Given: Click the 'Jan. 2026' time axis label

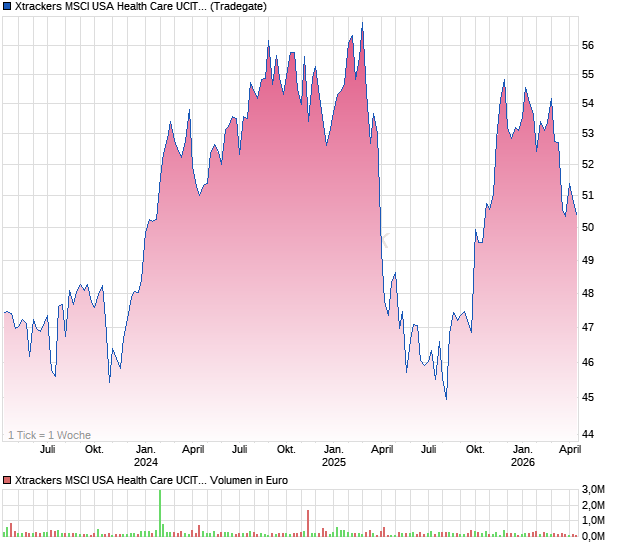Looking at the screenshot, I should 523,456.
